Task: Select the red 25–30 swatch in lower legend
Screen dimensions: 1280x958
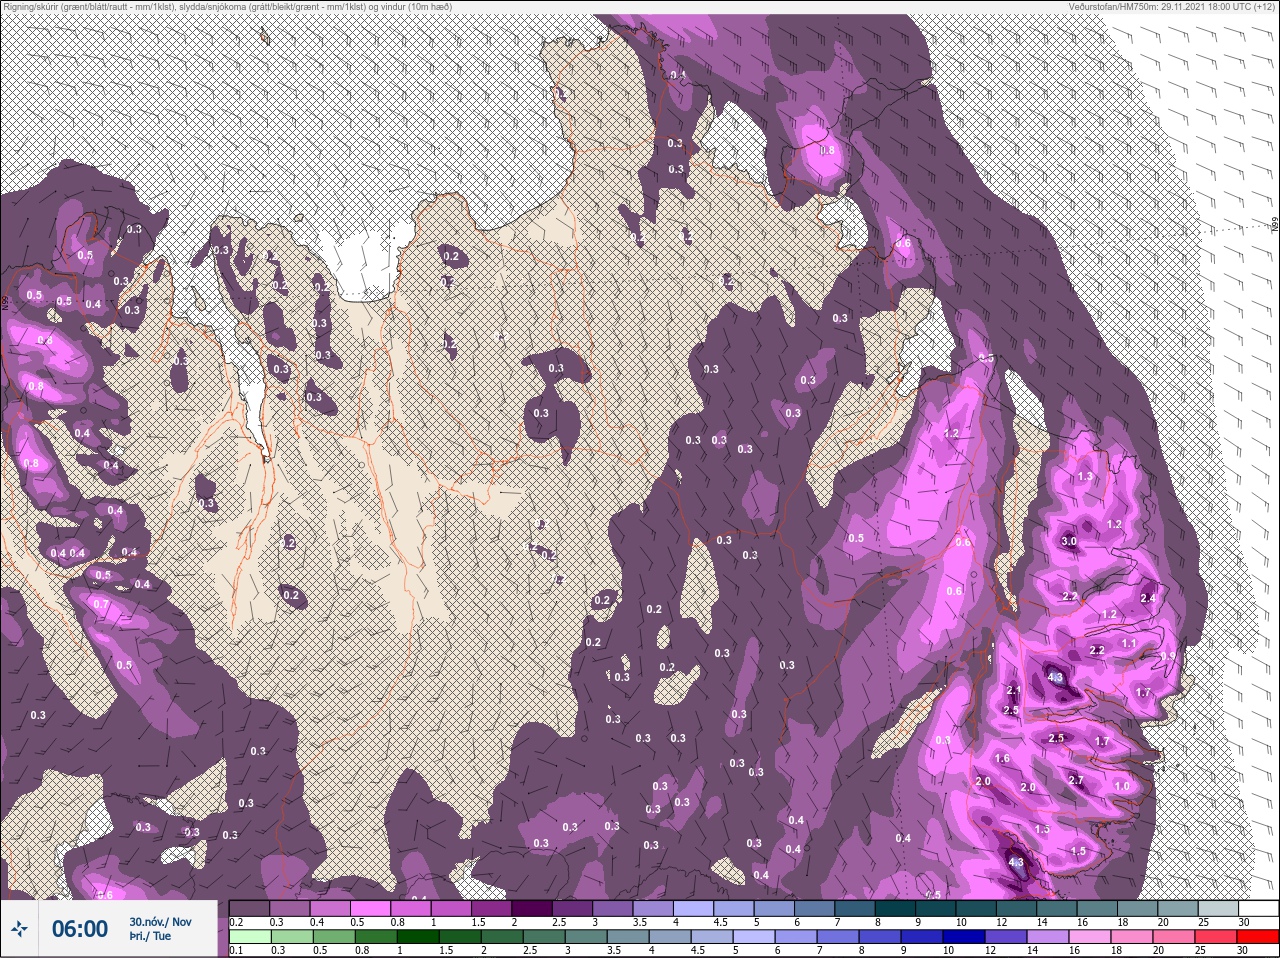Action: [1257, 937]
